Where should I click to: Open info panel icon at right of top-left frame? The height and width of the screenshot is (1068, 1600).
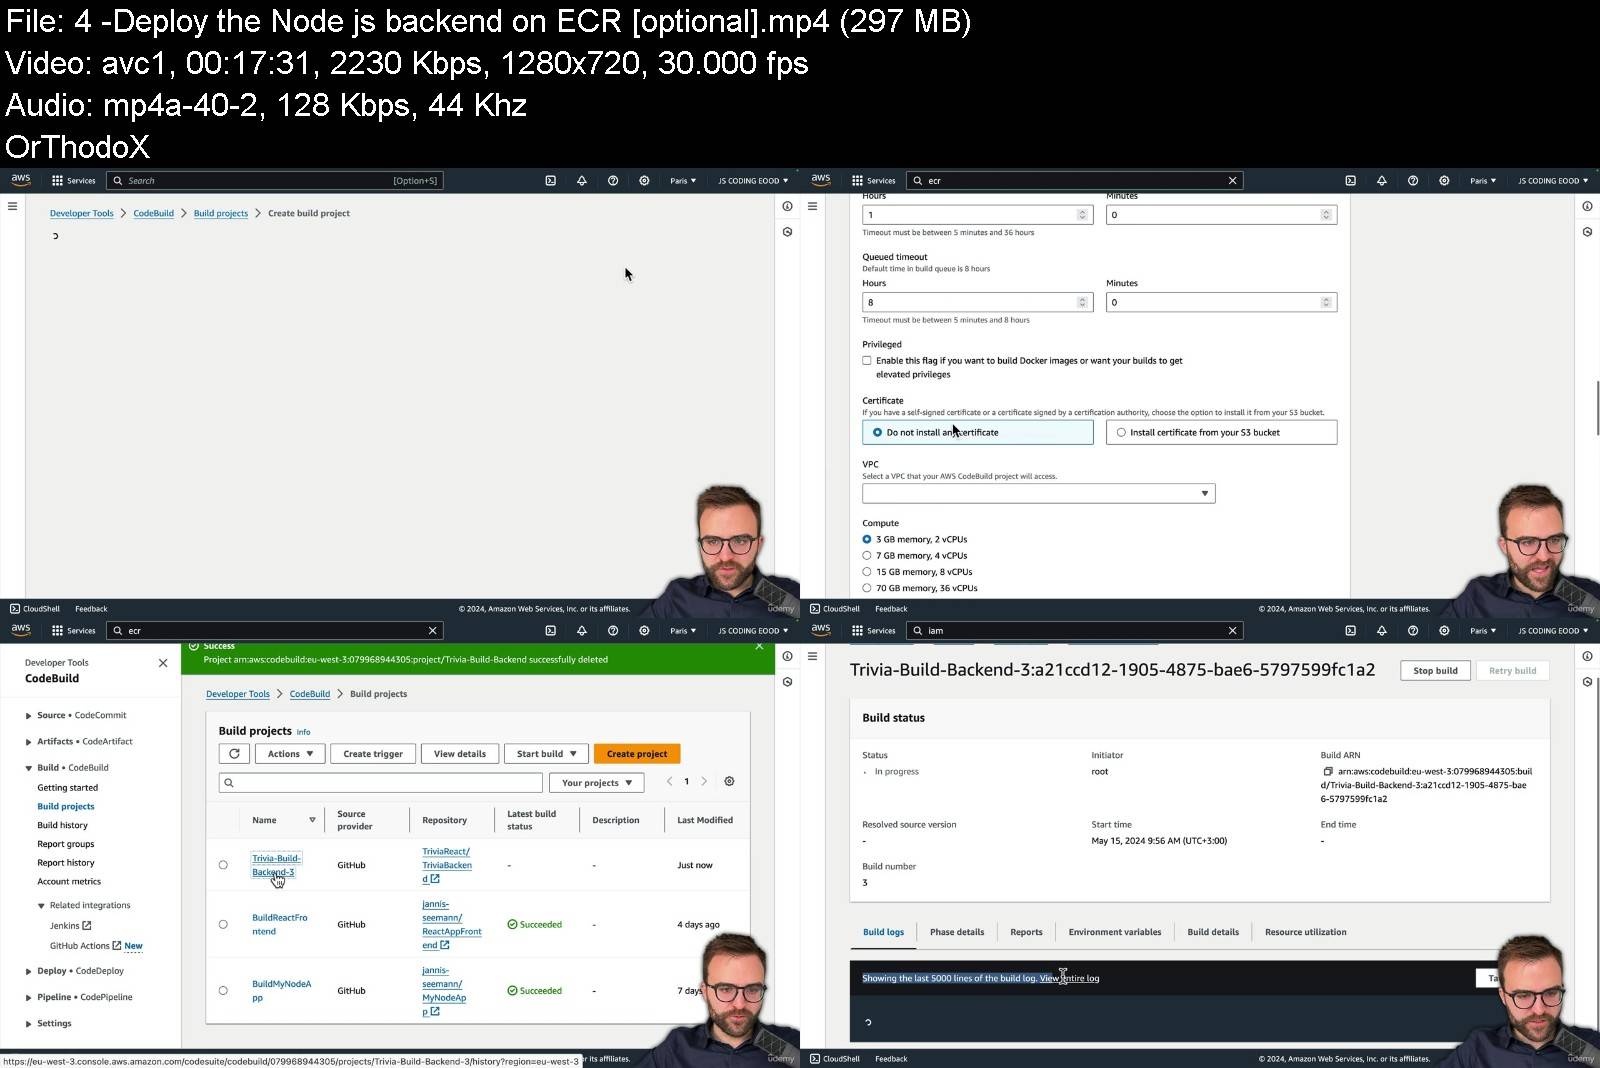tap(787, 206)
